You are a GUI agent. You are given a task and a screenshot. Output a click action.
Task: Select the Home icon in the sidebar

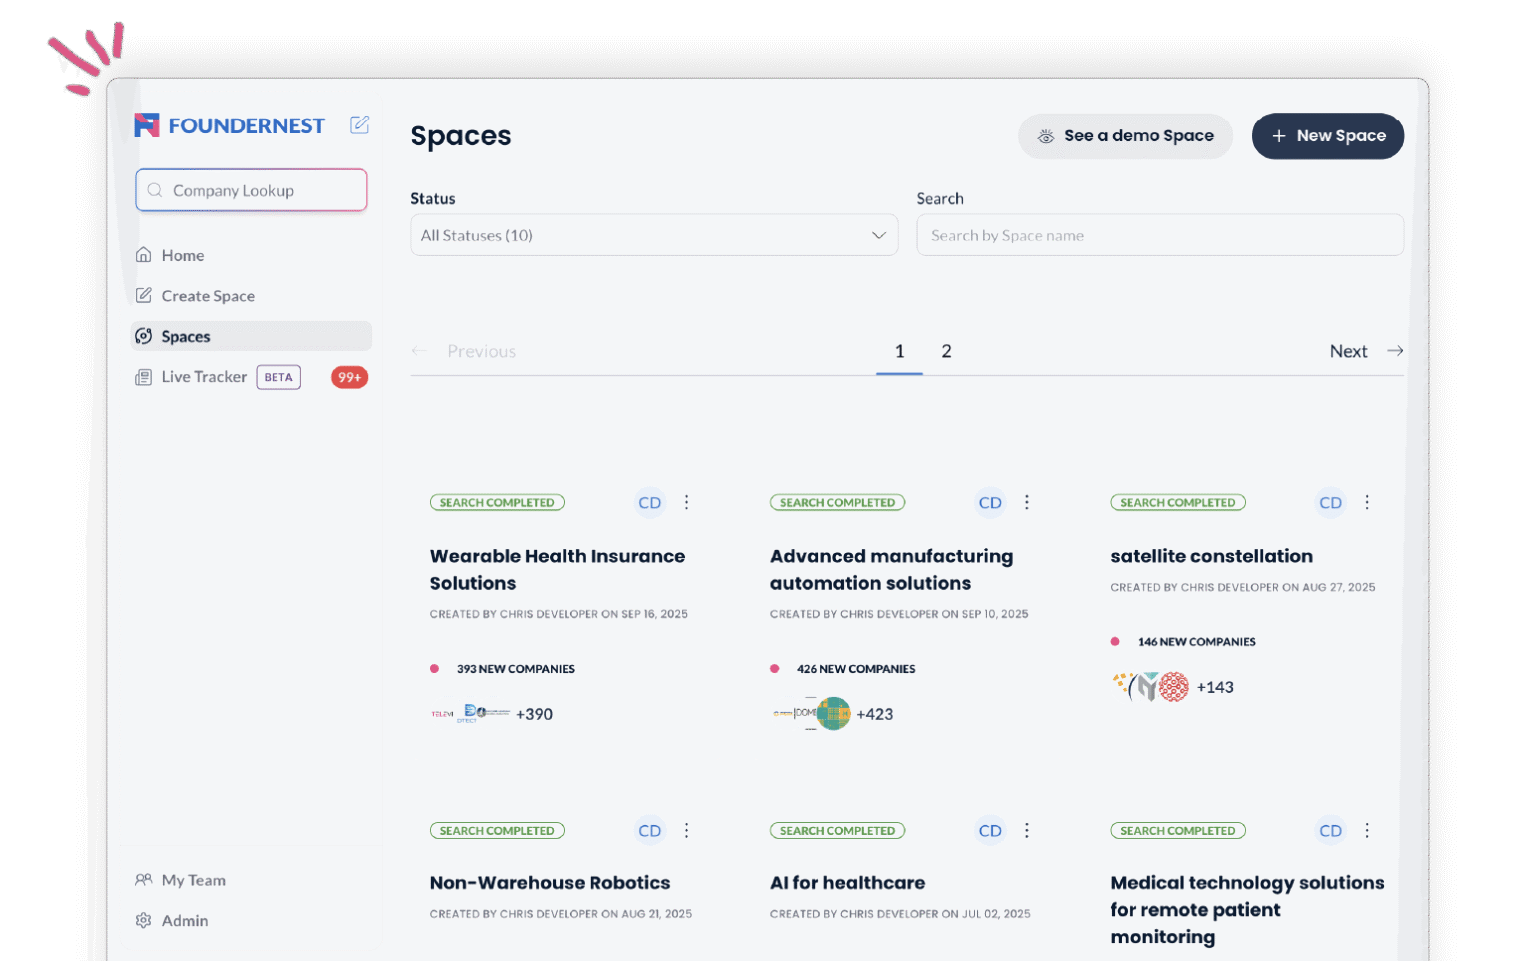(x=143, y=255)
